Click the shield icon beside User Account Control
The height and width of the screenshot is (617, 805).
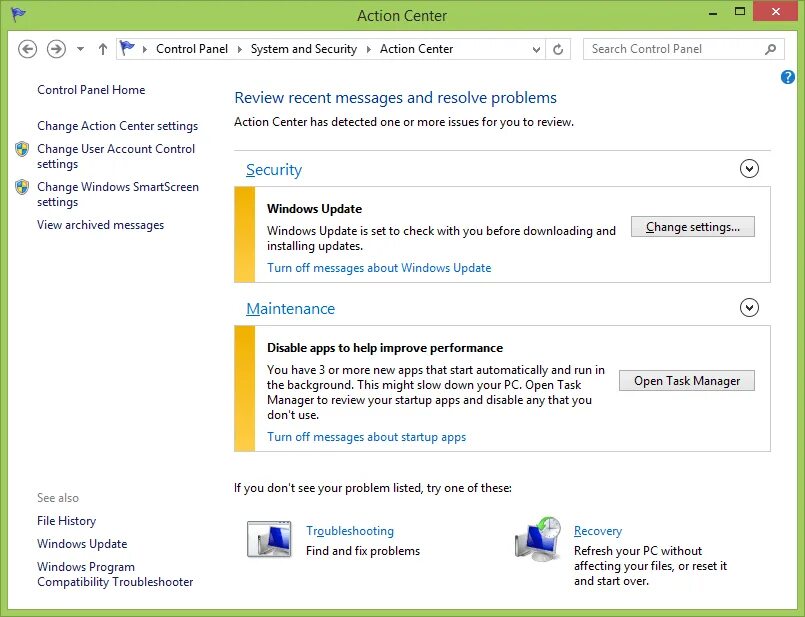point(22,149)
